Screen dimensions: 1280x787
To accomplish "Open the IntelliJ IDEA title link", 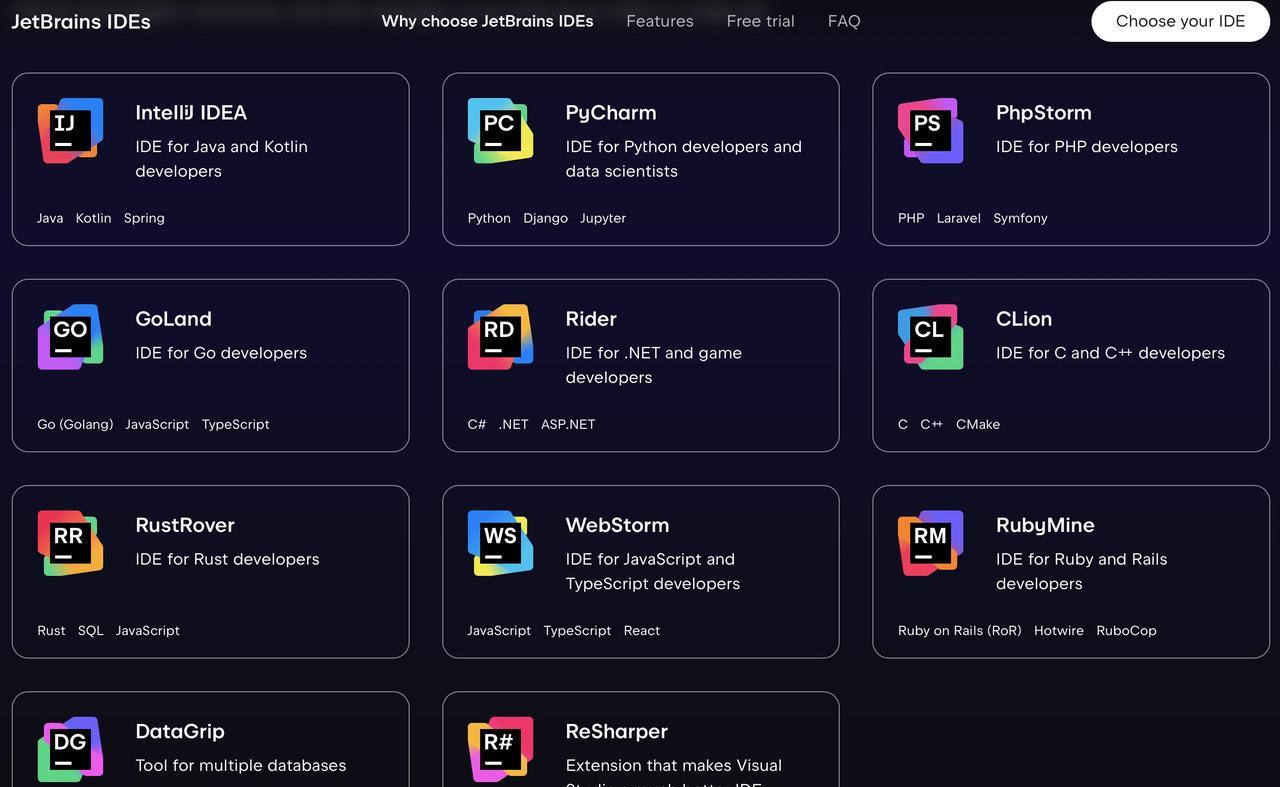I will [191, 112].
